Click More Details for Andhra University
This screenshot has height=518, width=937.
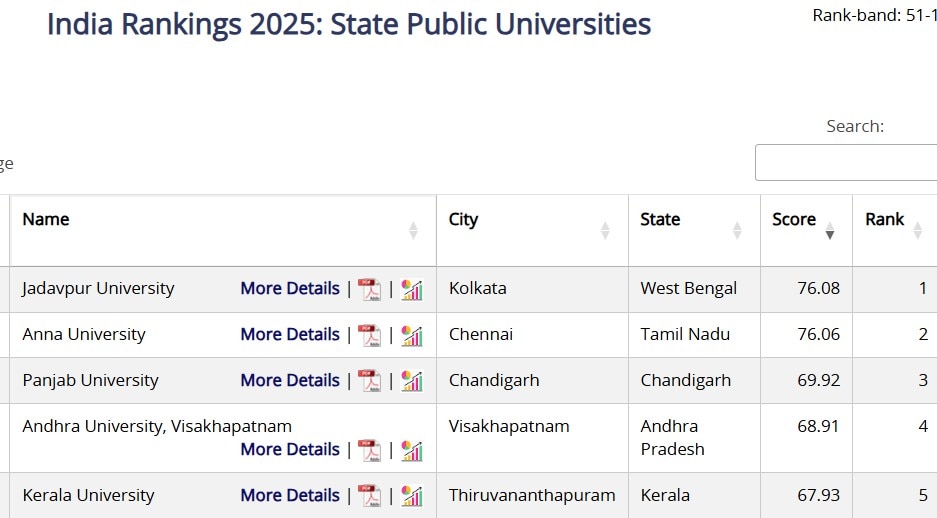[x=290, y=449]
